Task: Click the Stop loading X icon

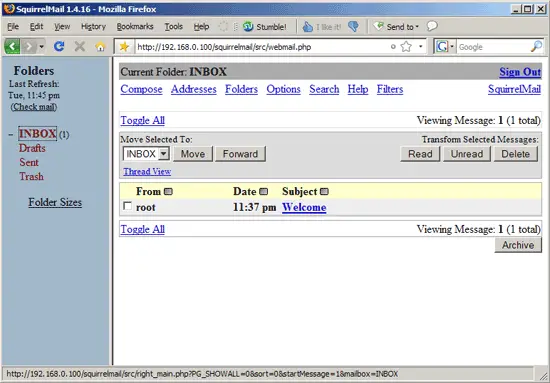Action: click(x=80, y=46)
